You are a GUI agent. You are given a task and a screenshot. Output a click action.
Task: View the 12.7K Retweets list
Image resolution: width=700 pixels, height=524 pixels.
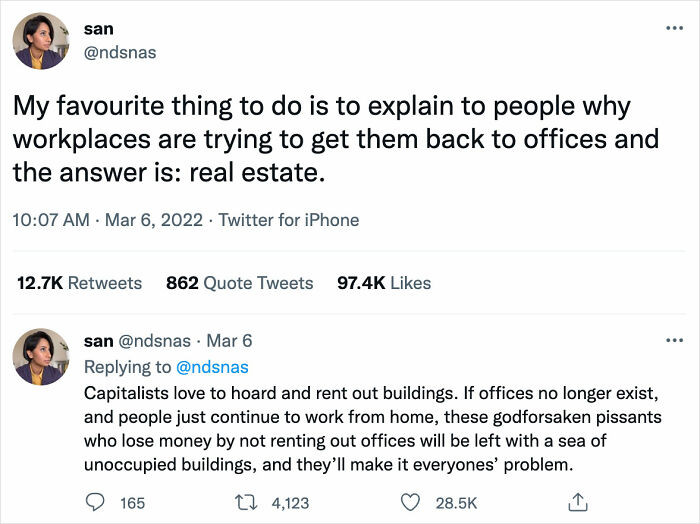[x=79, y=283]
